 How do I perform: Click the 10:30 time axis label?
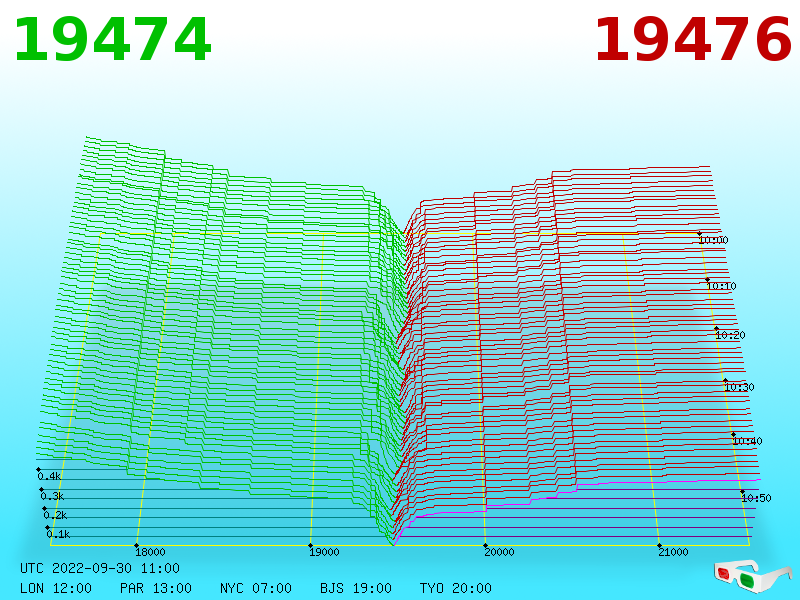tap(739, 387)
